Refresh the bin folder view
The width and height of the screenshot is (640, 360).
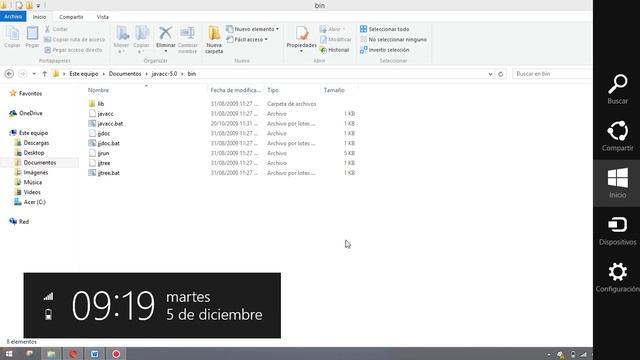[x=500, y=74]
